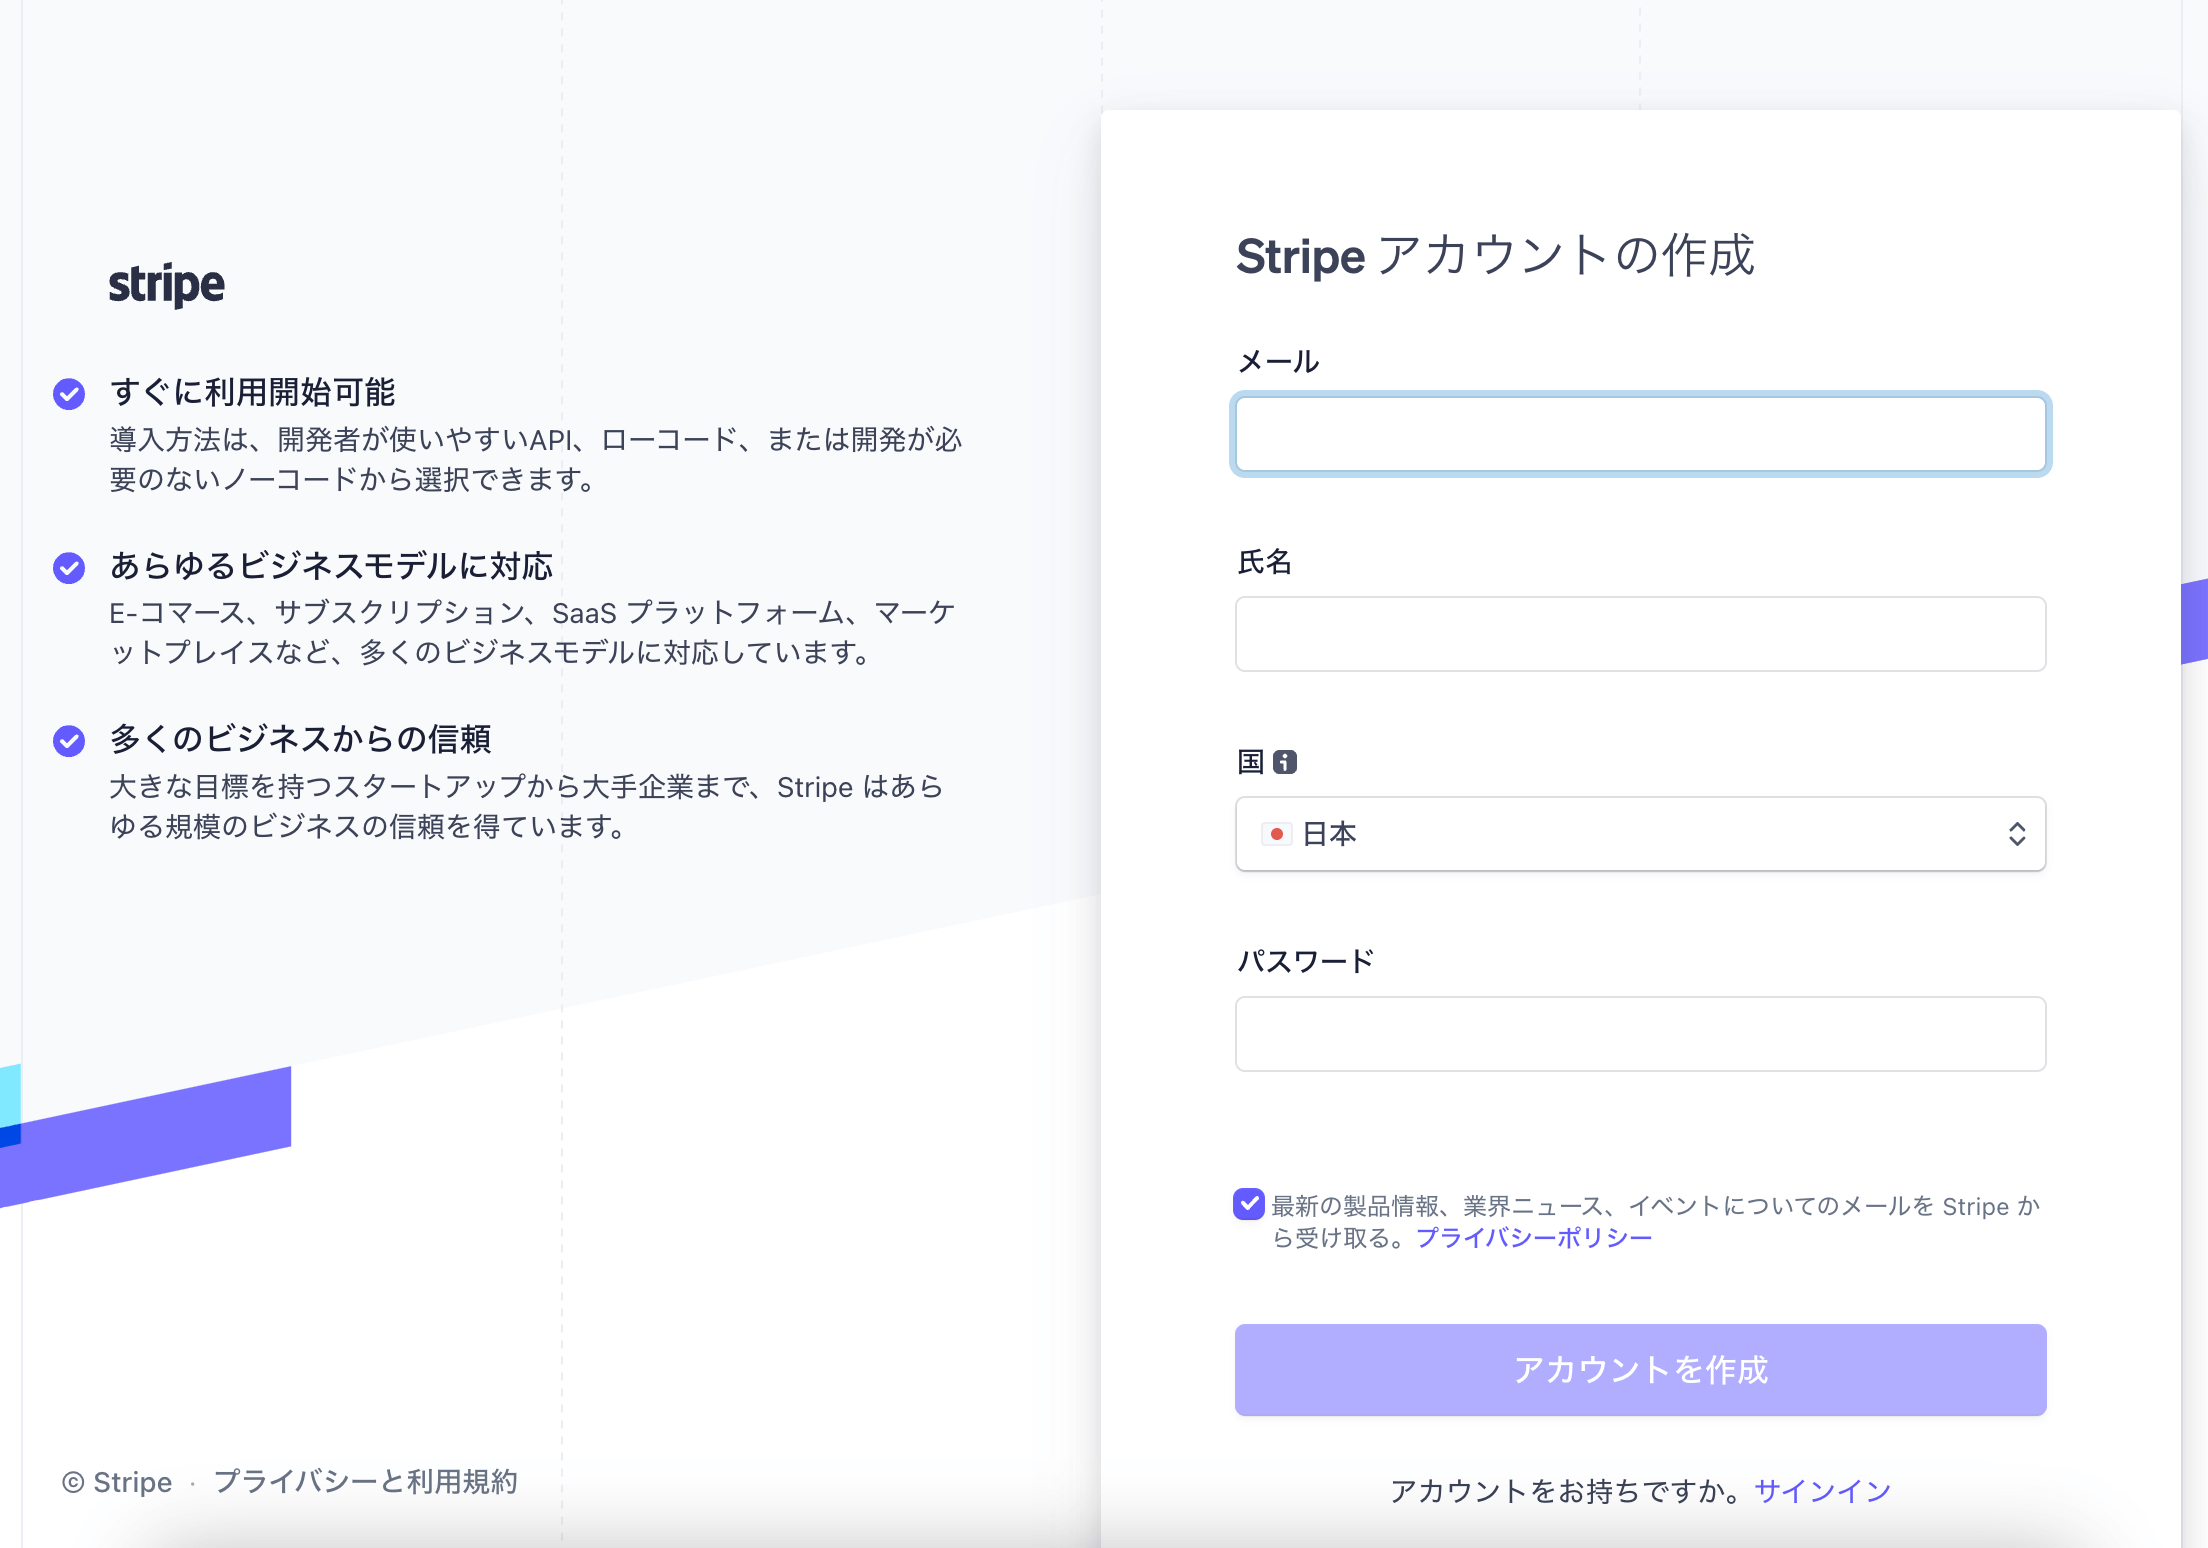This screenshot has height=1548, width=2208.
Task: Click the description beginning 大きな目標を持つスタートアップ
Action: [x=526, y=806]
